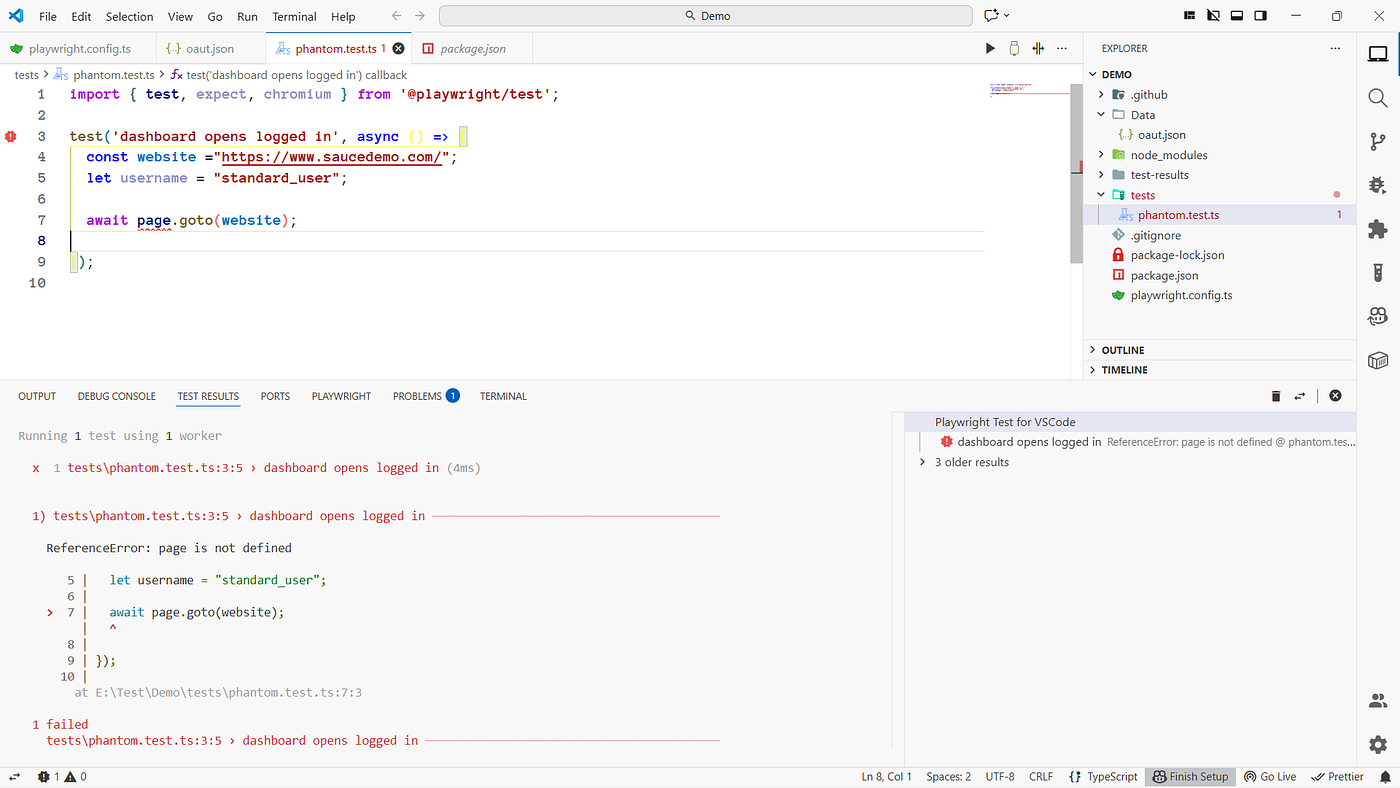The image size is (1400, 788).
Task: Open editor More Actions ellipsis
Action: point(1062,48)
